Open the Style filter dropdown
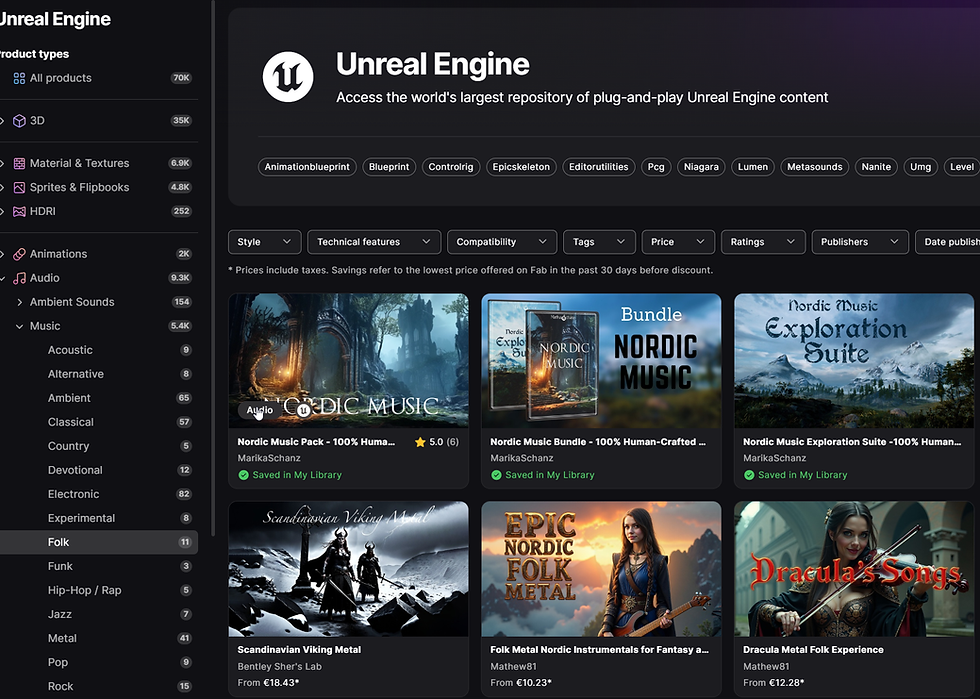The height and width of the screenshot is (699, 980). point(264,242)
